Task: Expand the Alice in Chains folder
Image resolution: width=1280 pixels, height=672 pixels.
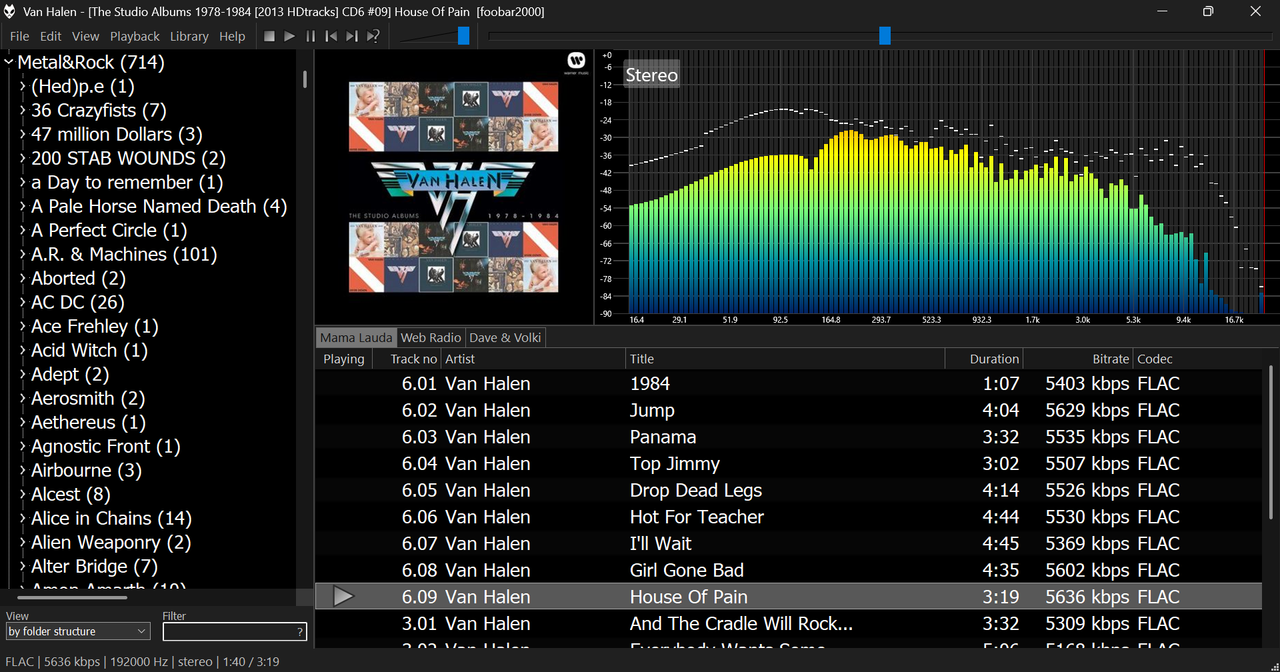Action: [x=23, y=518]
